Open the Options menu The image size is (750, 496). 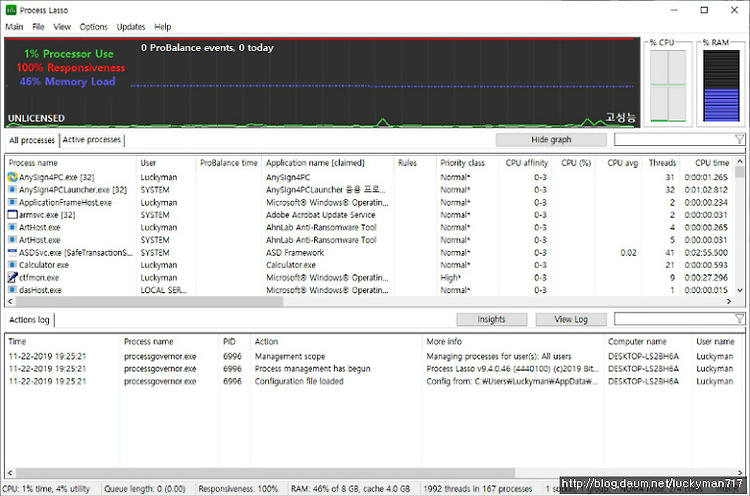(93, 27)
